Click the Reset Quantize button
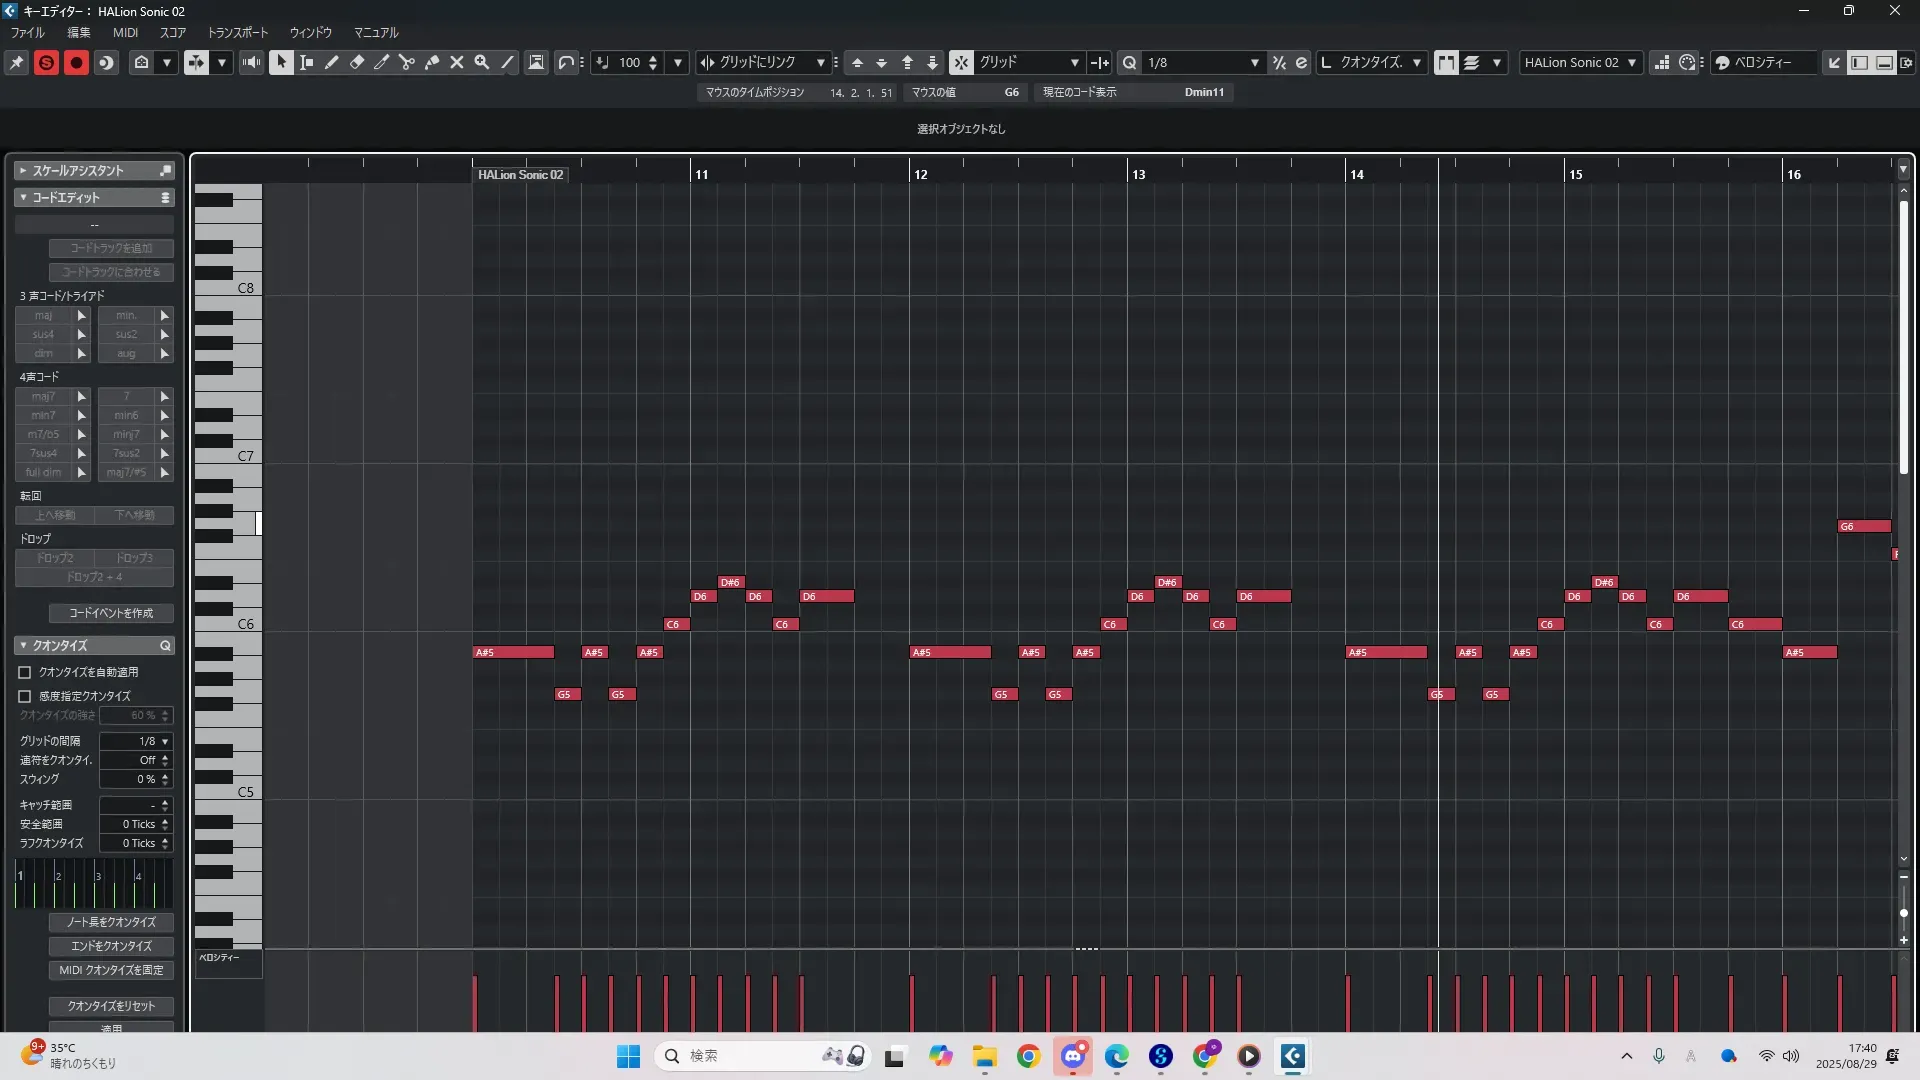Screen dimensions: 1920x1080 click(111, 1006)
